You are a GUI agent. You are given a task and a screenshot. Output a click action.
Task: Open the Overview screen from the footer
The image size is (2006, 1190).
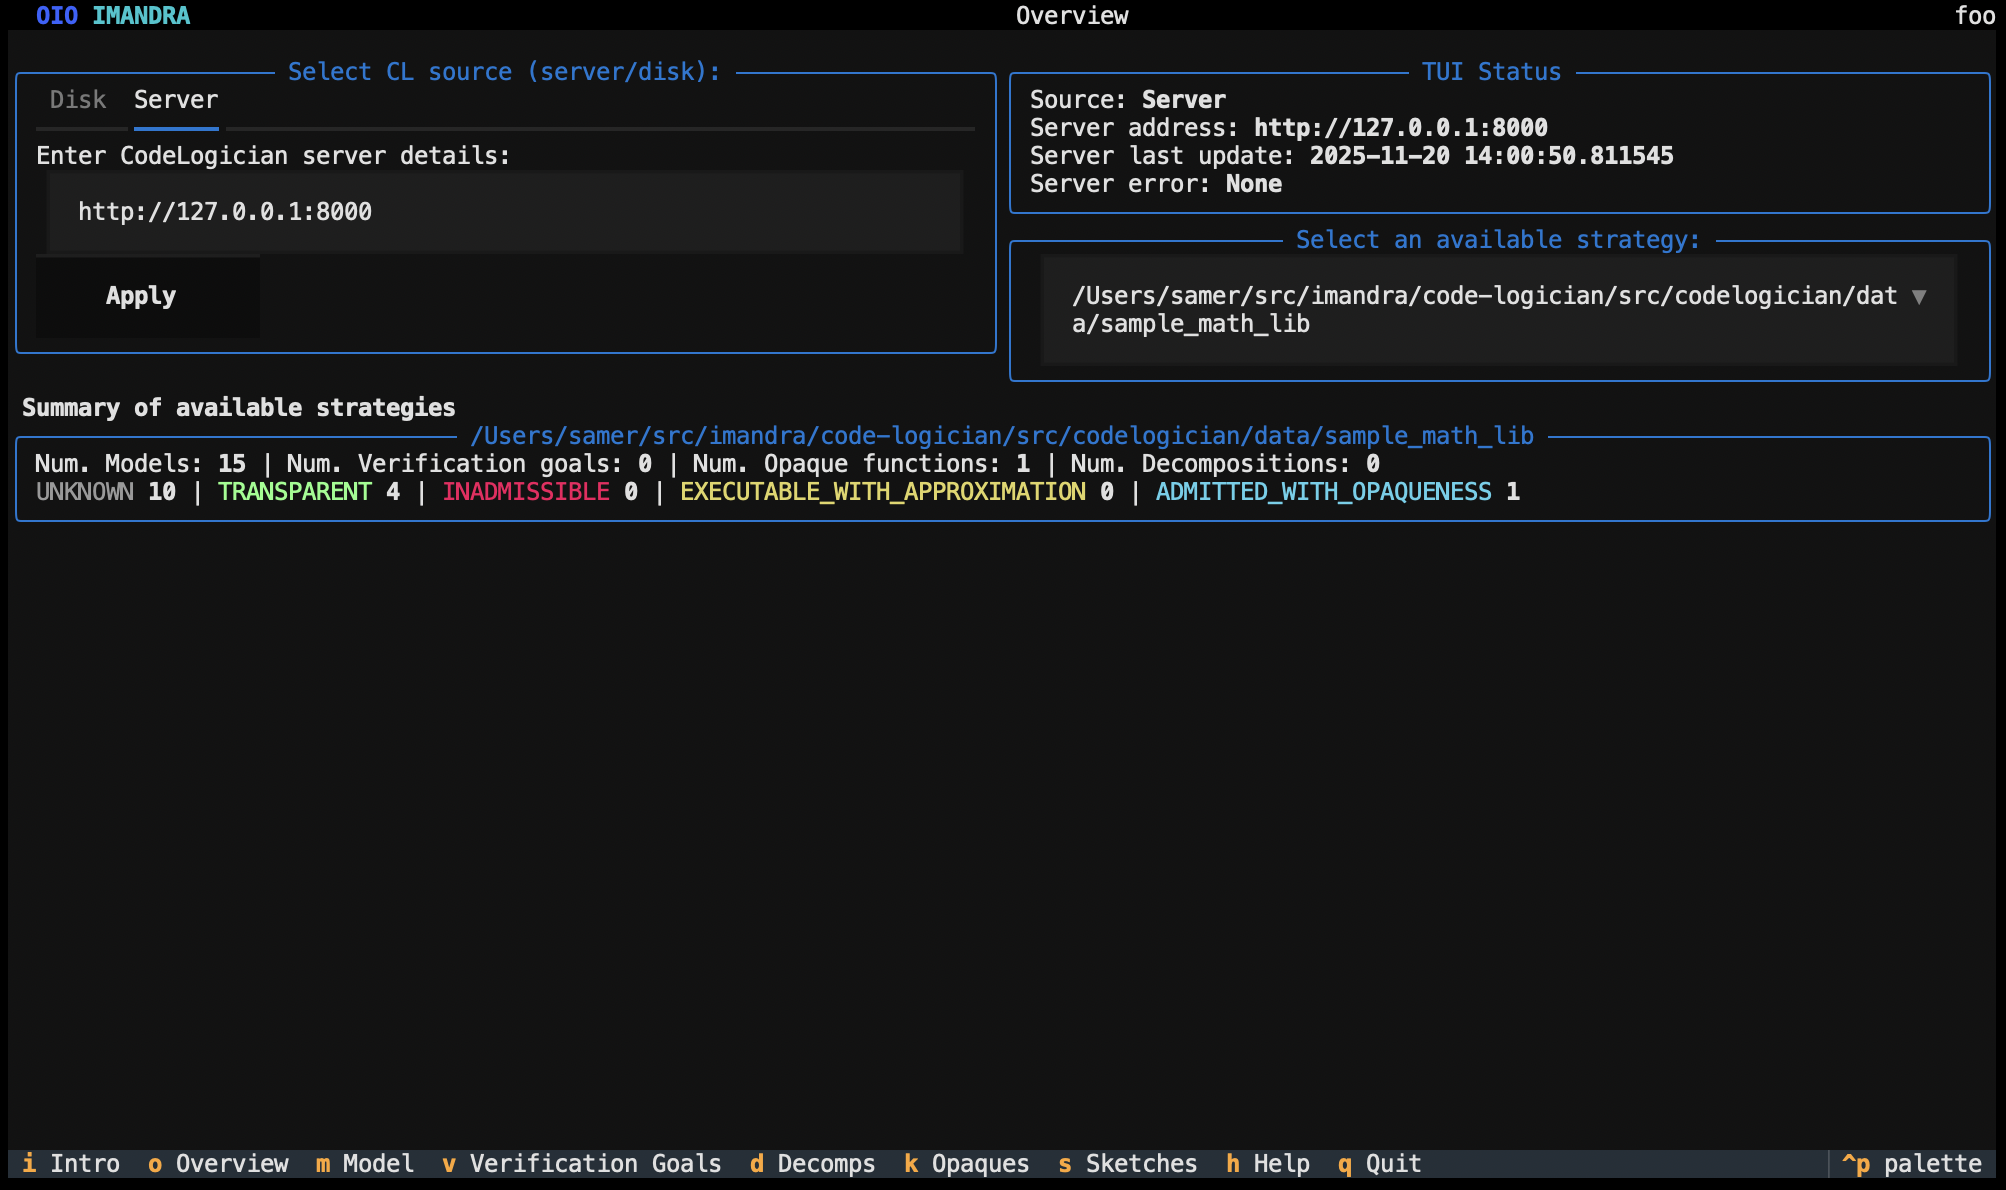(216, 1163)
